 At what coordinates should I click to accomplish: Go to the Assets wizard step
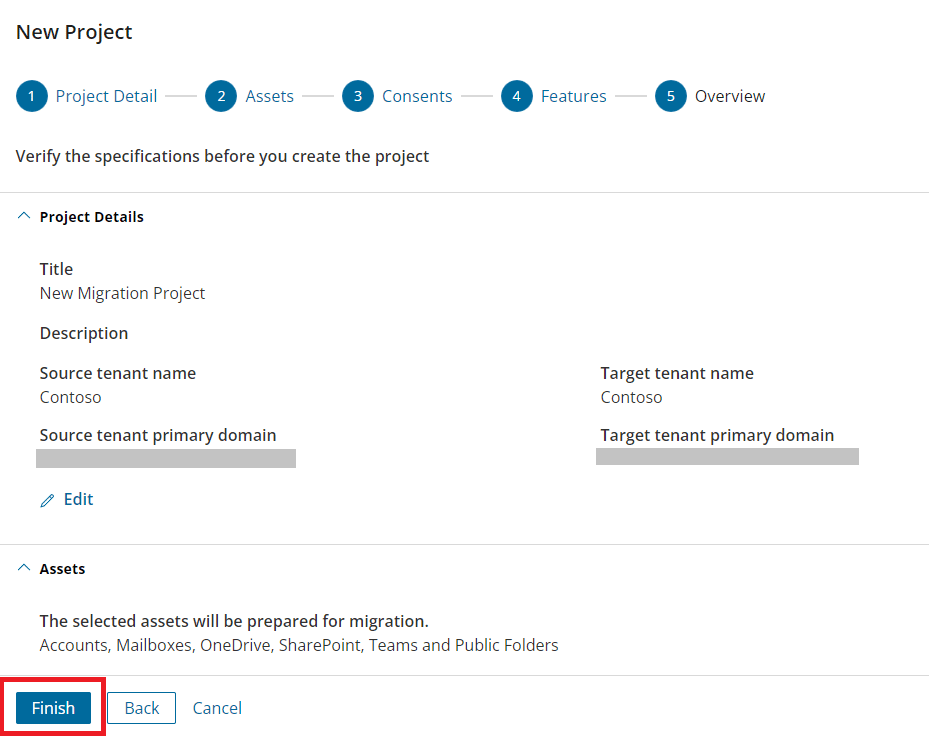point(270,96)
